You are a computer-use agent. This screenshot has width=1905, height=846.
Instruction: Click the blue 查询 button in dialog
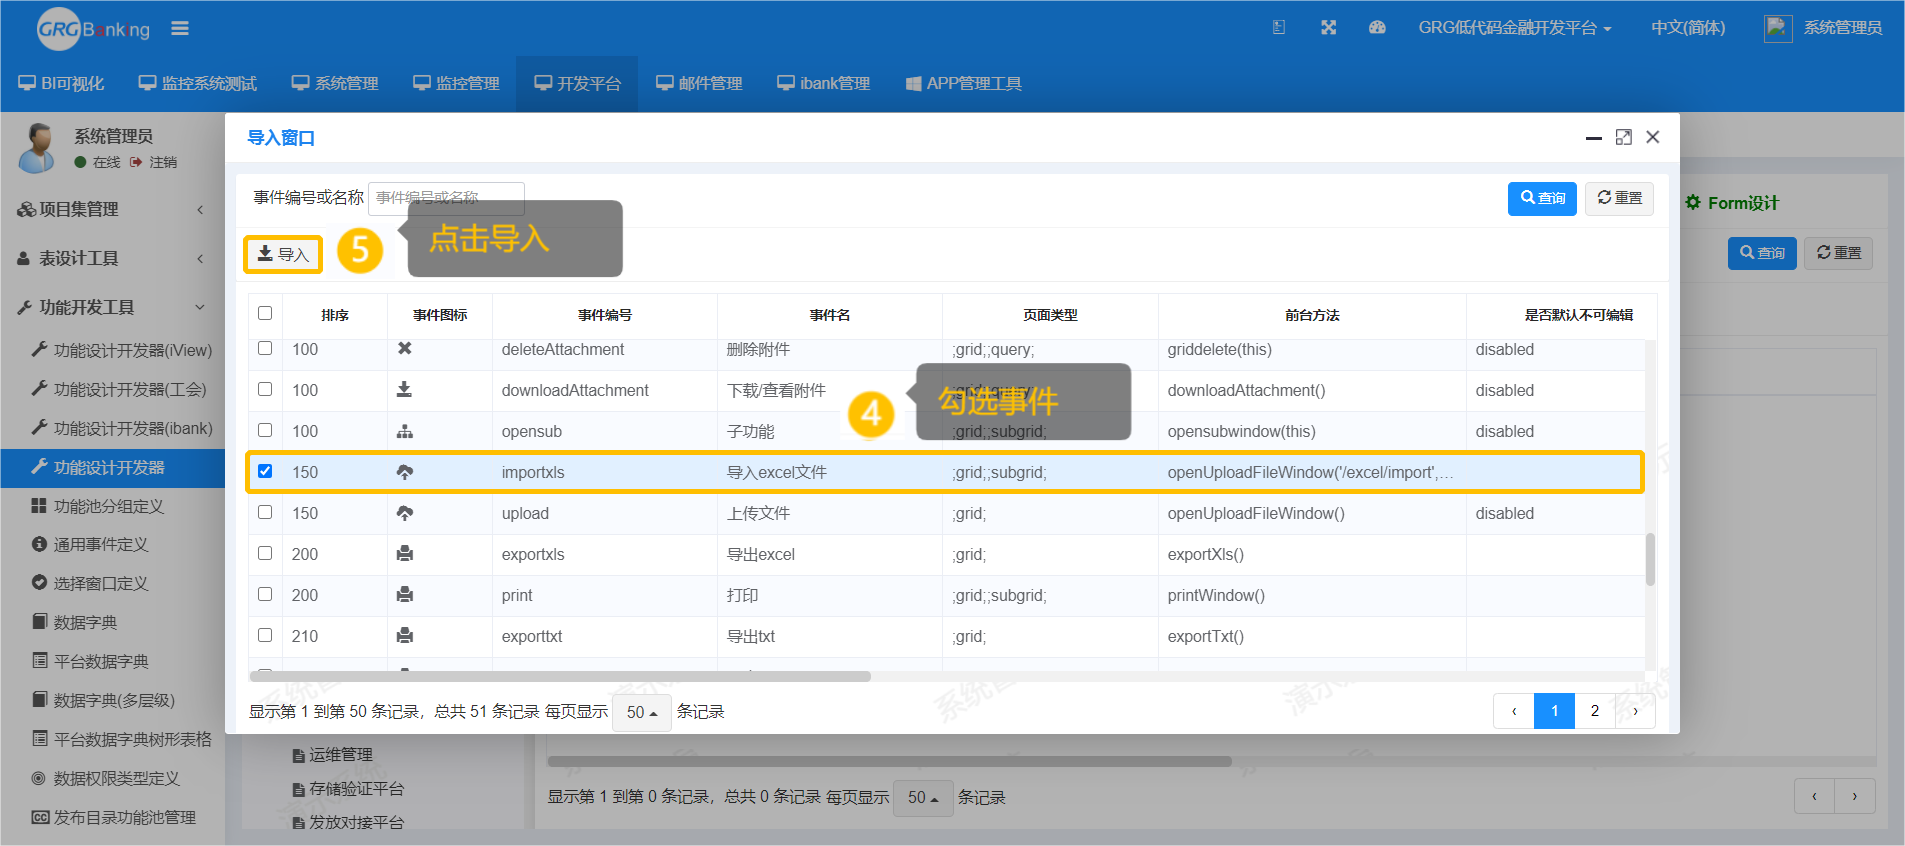1542,198
